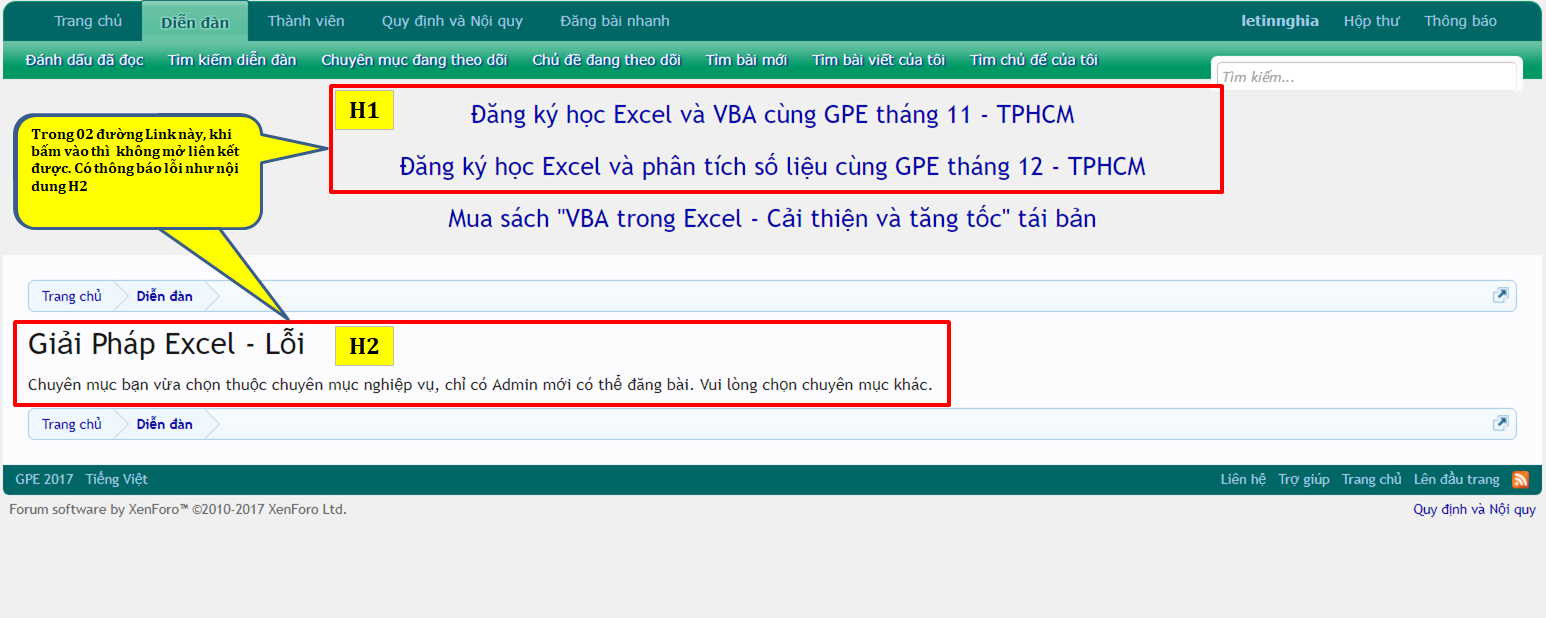Click Trang chủ in upper breadcrumb

[x=72, y=296]
